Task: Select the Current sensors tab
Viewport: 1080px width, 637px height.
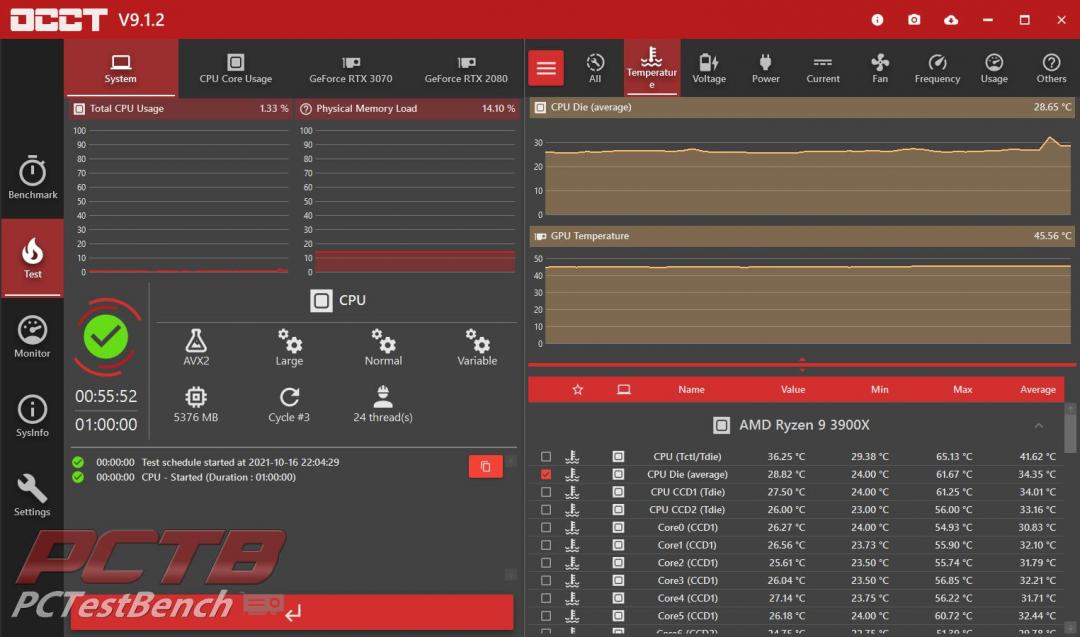Action: (x=822, y=67)
